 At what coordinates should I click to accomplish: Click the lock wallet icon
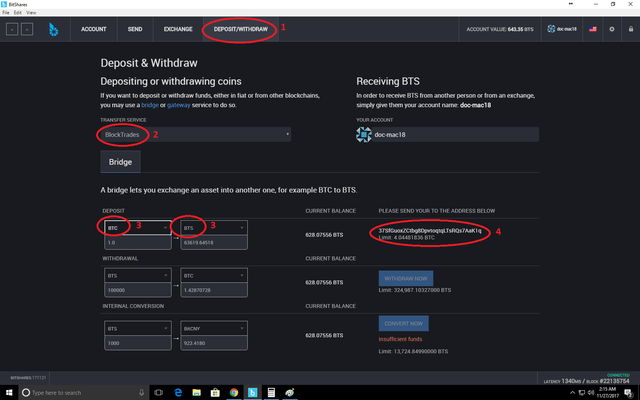[x=631, y=29]
